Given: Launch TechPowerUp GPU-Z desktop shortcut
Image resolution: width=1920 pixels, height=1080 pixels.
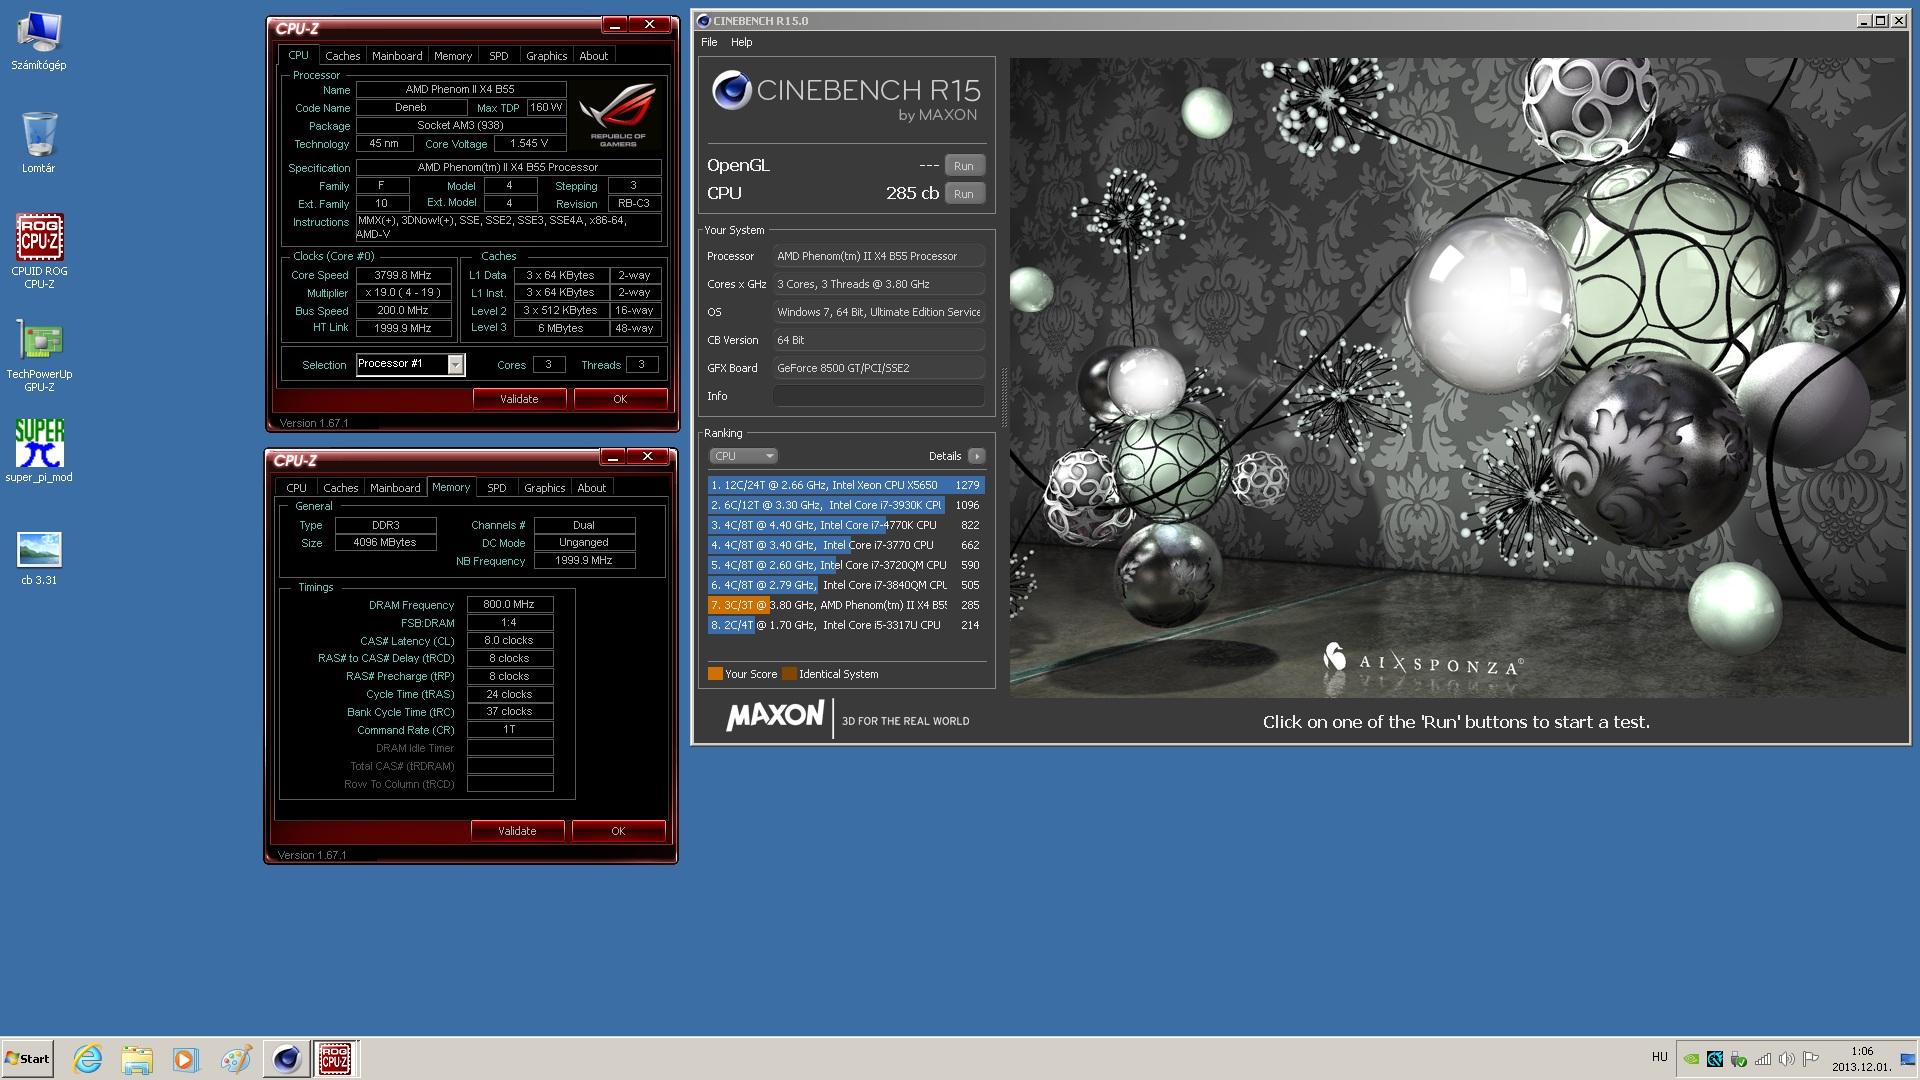Looking at the screenshot, I should tap(39, 355).
